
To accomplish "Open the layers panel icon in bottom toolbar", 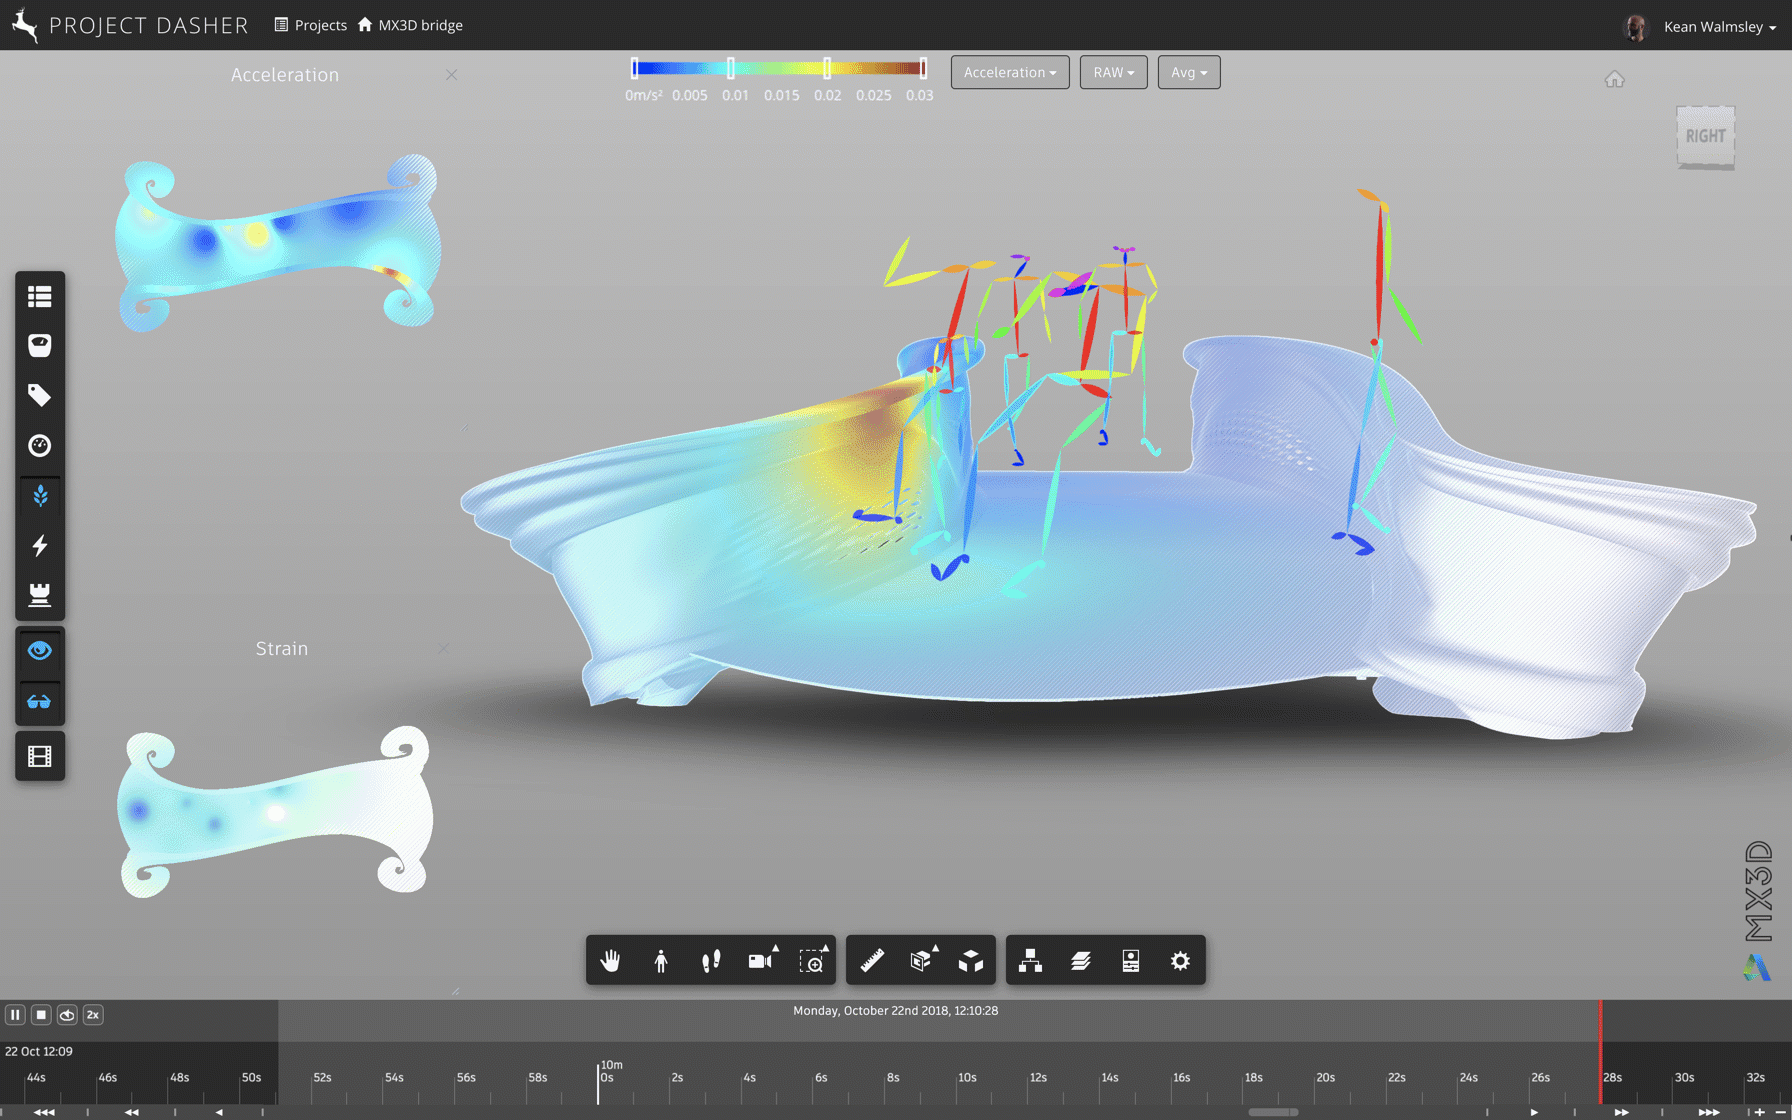I will [x=1080, y=960].
